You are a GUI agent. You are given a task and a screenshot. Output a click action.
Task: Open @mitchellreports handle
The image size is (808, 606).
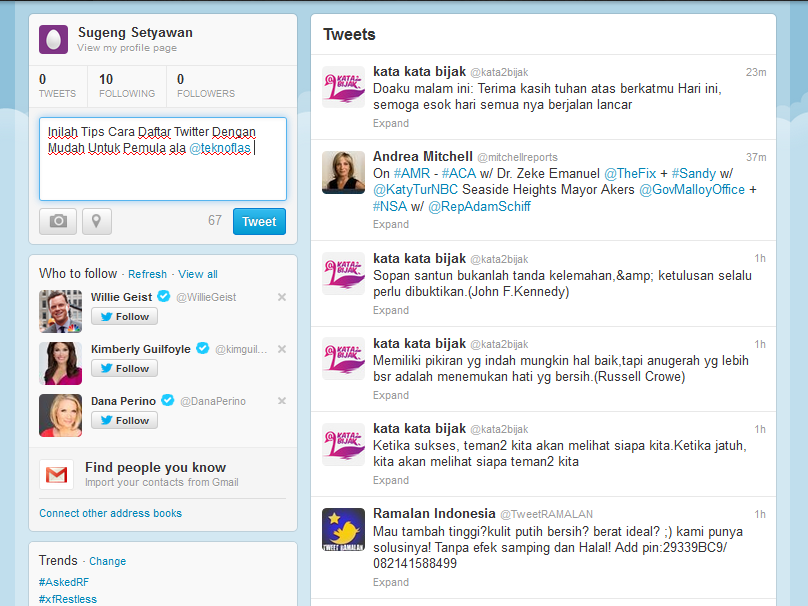[517, 157]
